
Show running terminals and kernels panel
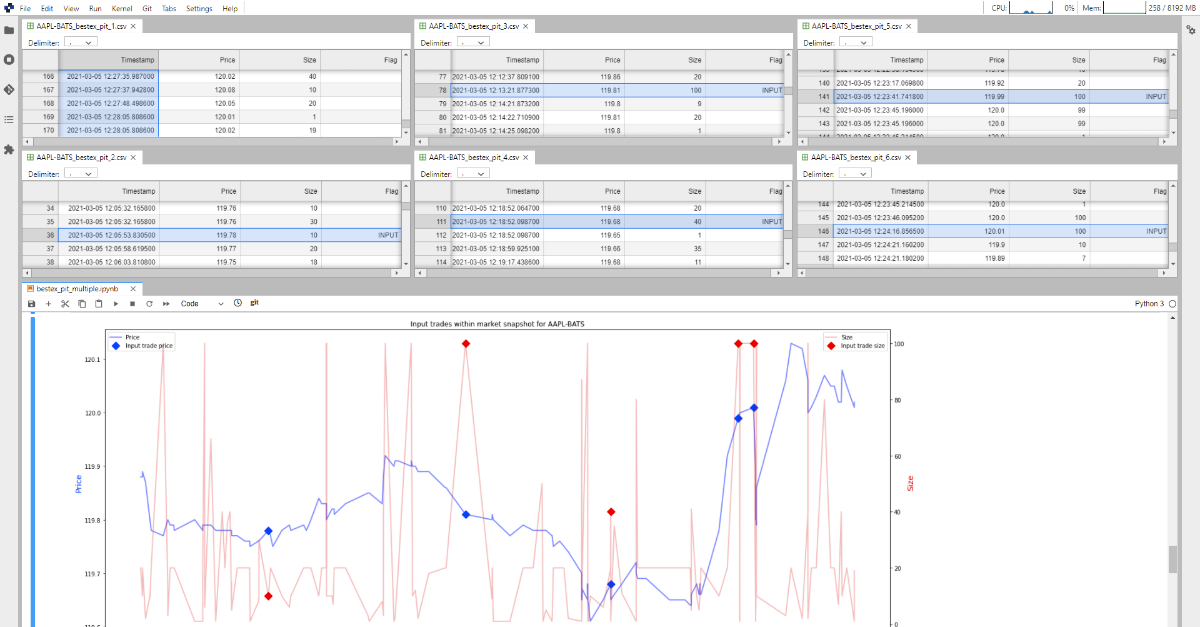pyautogui.click(x=9, y=59)
